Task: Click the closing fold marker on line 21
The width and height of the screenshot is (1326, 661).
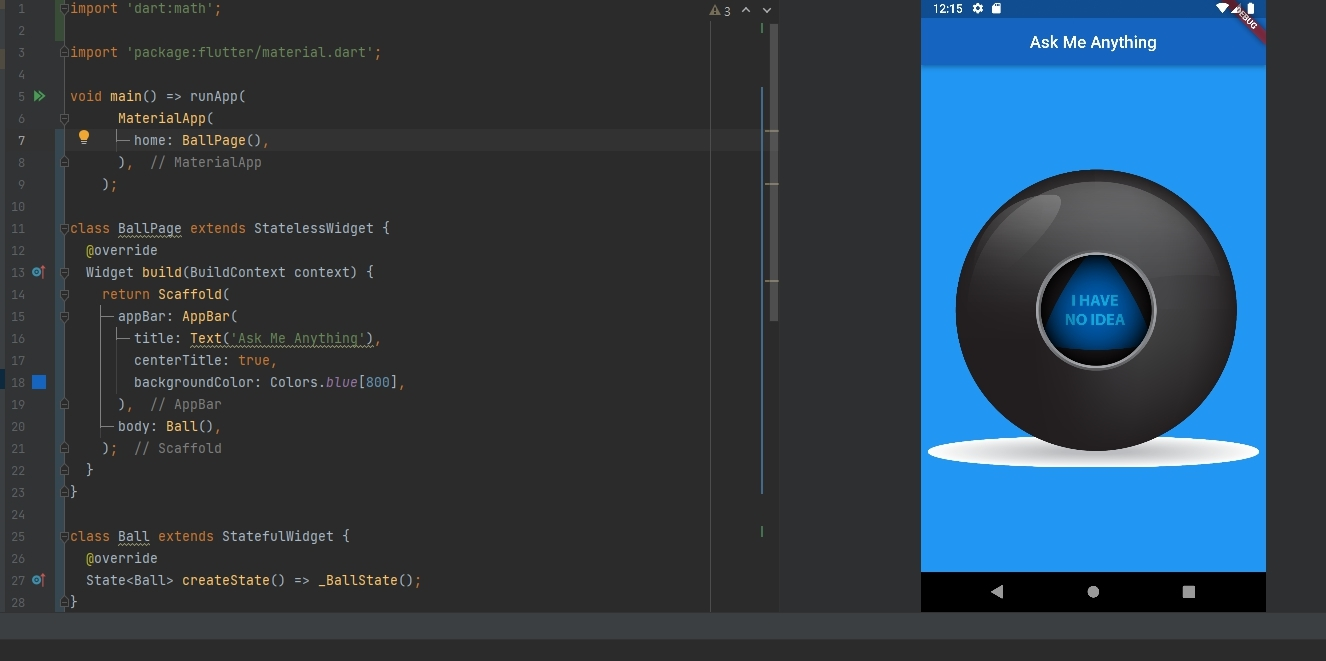Action: pyautogui.click(x=64, y=448)
